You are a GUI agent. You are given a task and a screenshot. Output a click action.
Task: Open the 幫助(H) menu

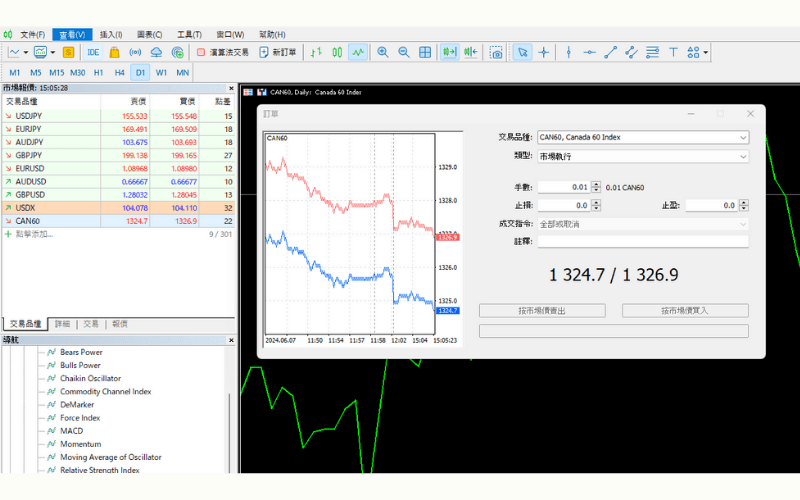272,34
